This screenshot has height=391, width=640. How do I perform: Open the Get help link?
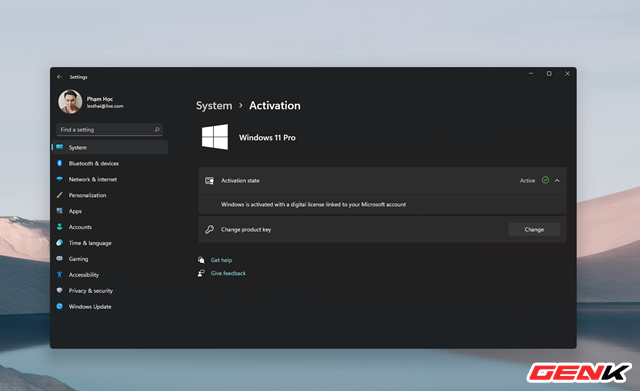[221, 260]
